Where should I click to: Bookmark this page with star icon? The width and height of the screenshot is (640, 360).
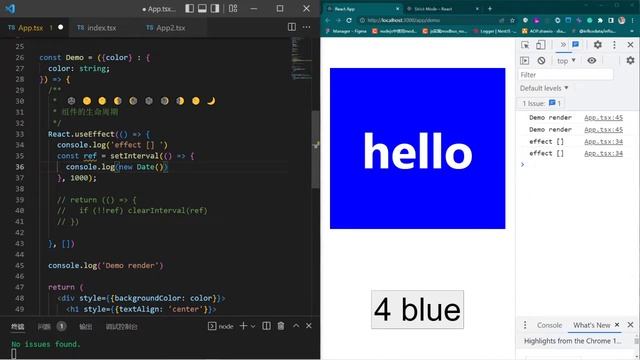tap(512, 20)
